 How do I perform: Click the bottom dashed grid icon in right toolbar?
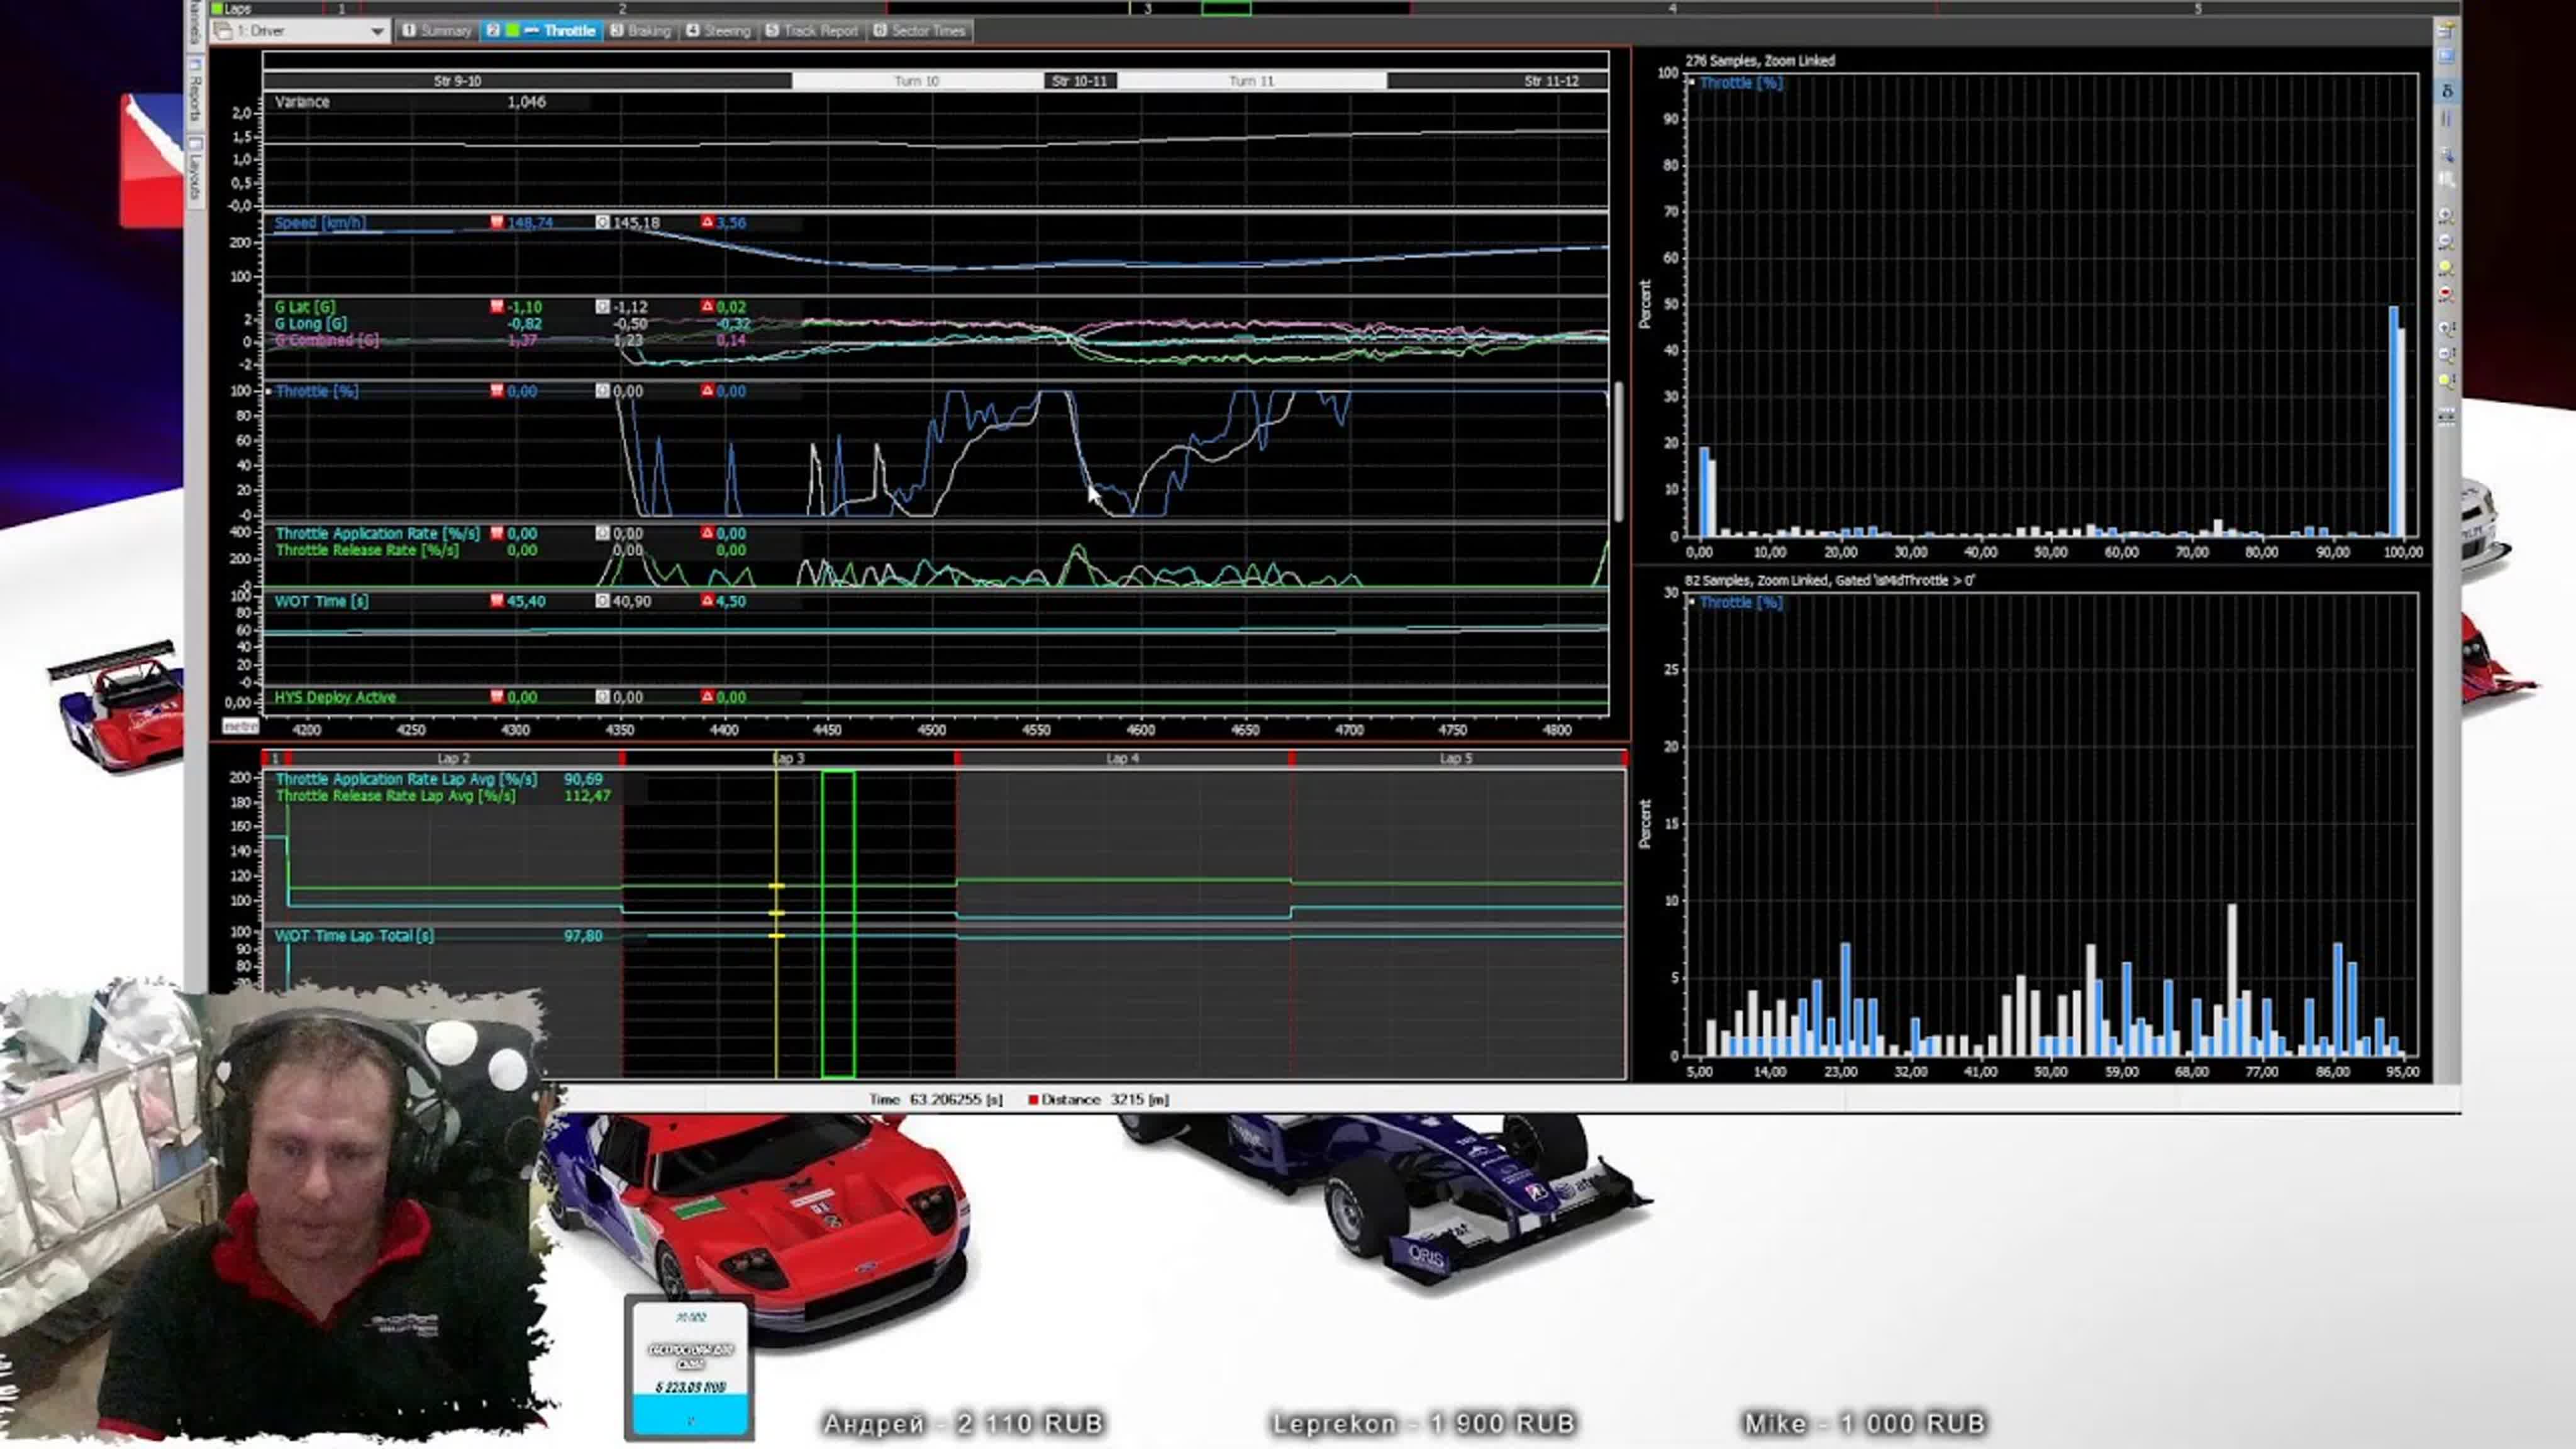click(x=2446, y=416)
